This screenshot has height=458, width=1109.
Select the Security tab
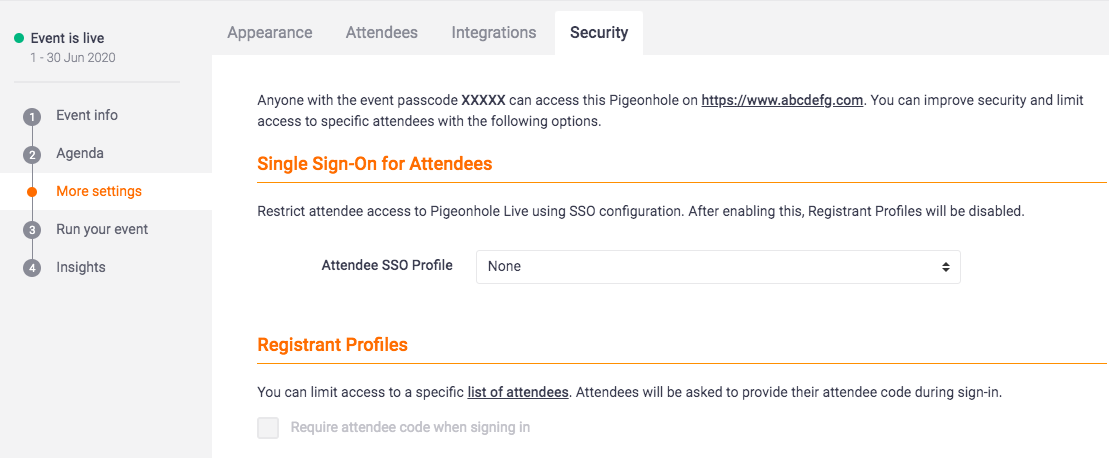599,32
